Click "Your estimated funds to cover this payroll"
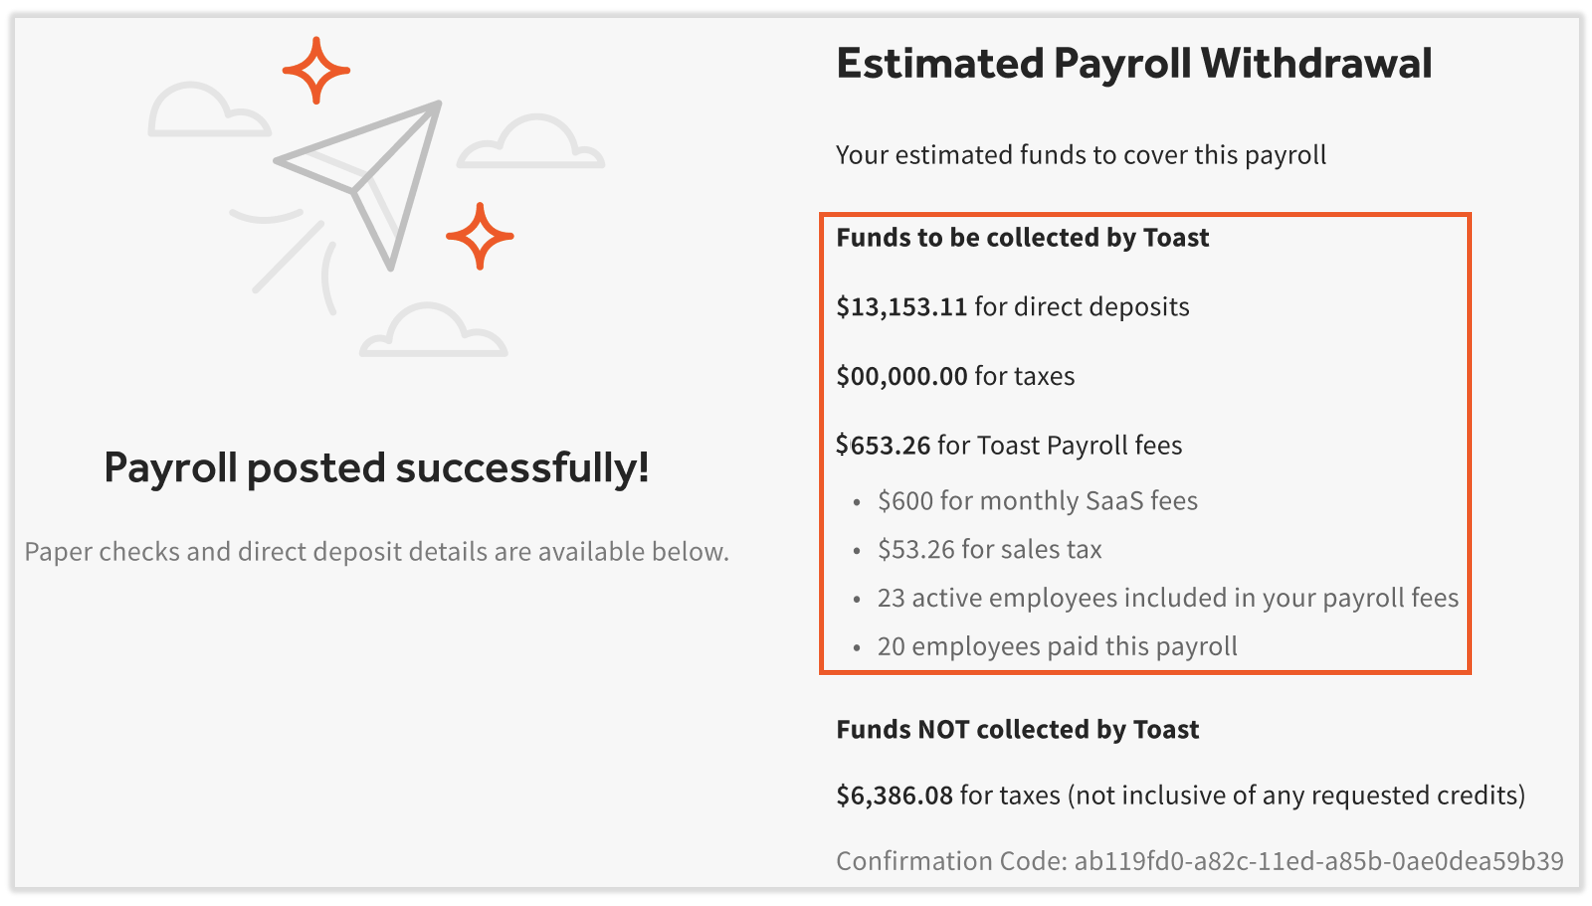 click(x=1081, y=155)
